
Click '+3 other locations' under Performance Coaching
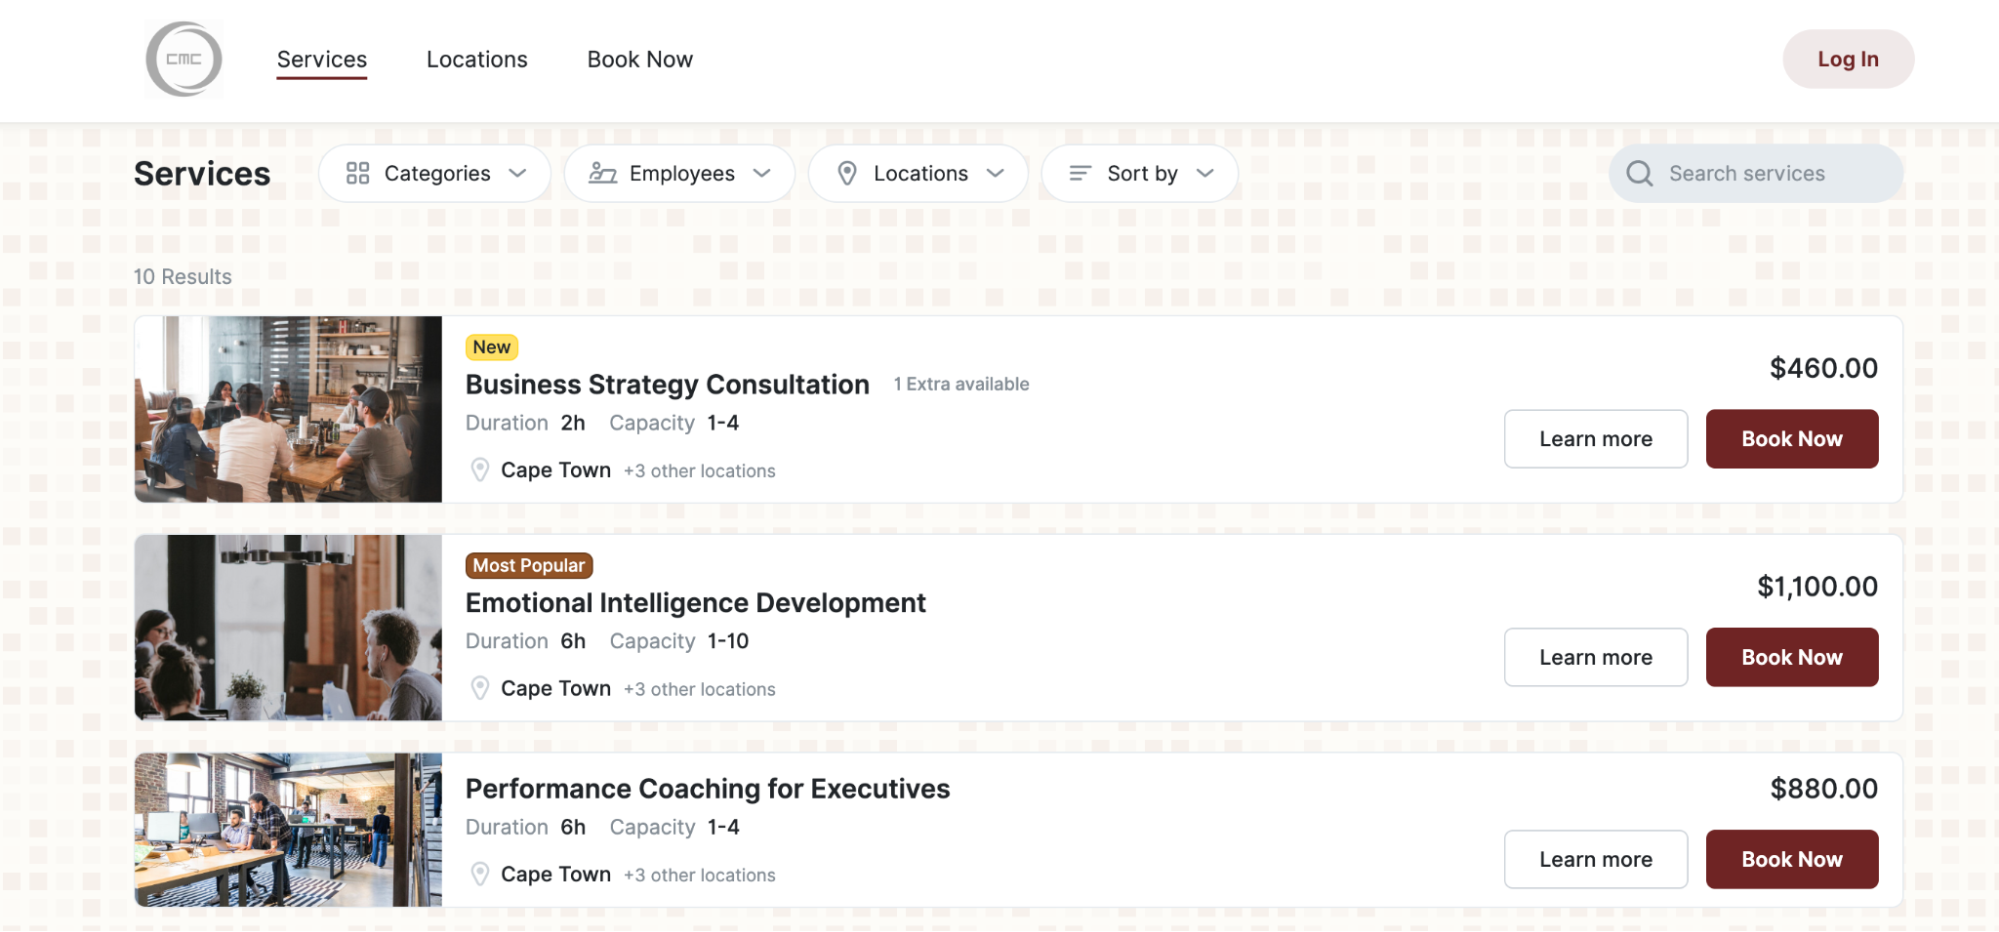(700, 875)
